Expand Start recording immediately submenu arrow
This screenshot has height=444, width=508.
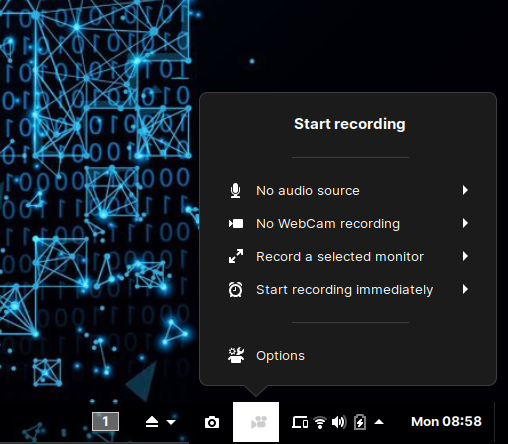(465, 289)
